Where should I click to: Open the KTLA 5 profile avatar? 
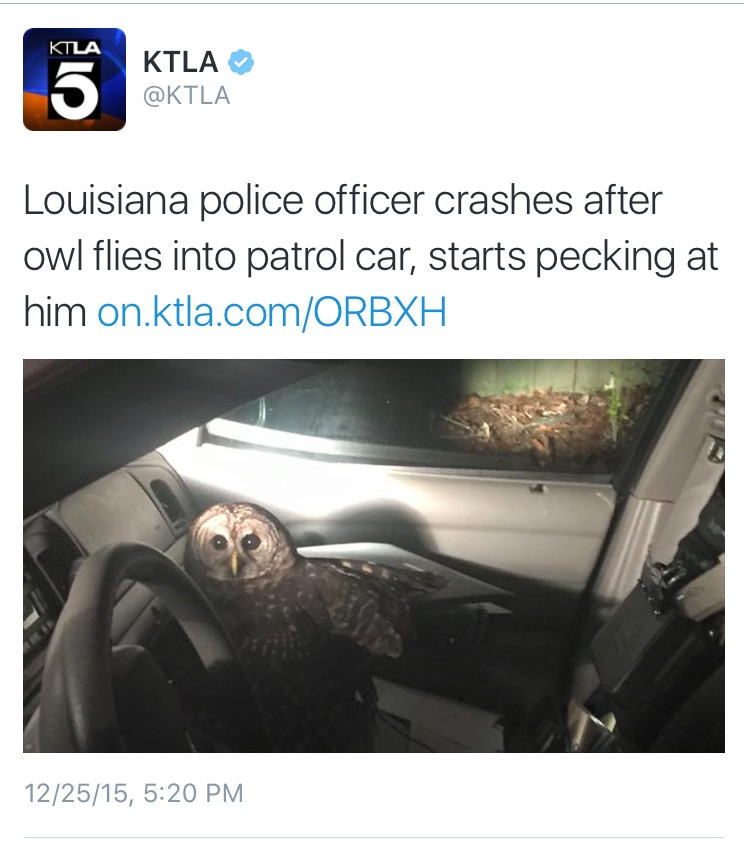(x=74, y=79)
